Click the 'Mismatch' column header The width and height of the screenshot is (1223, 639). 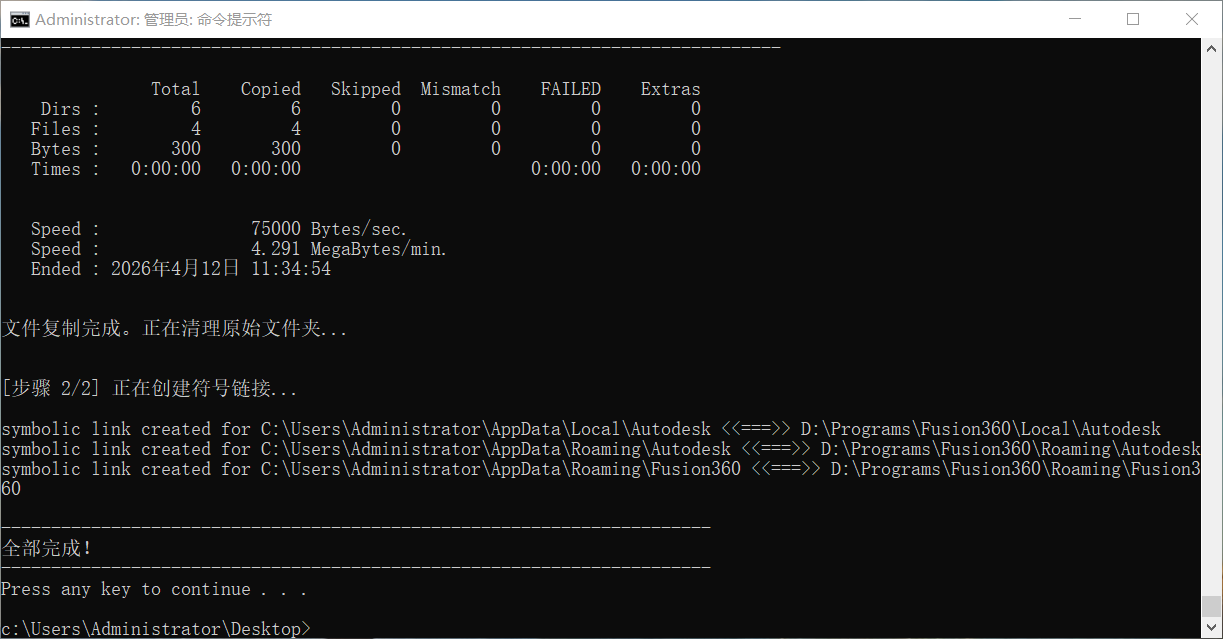(460, 89)
